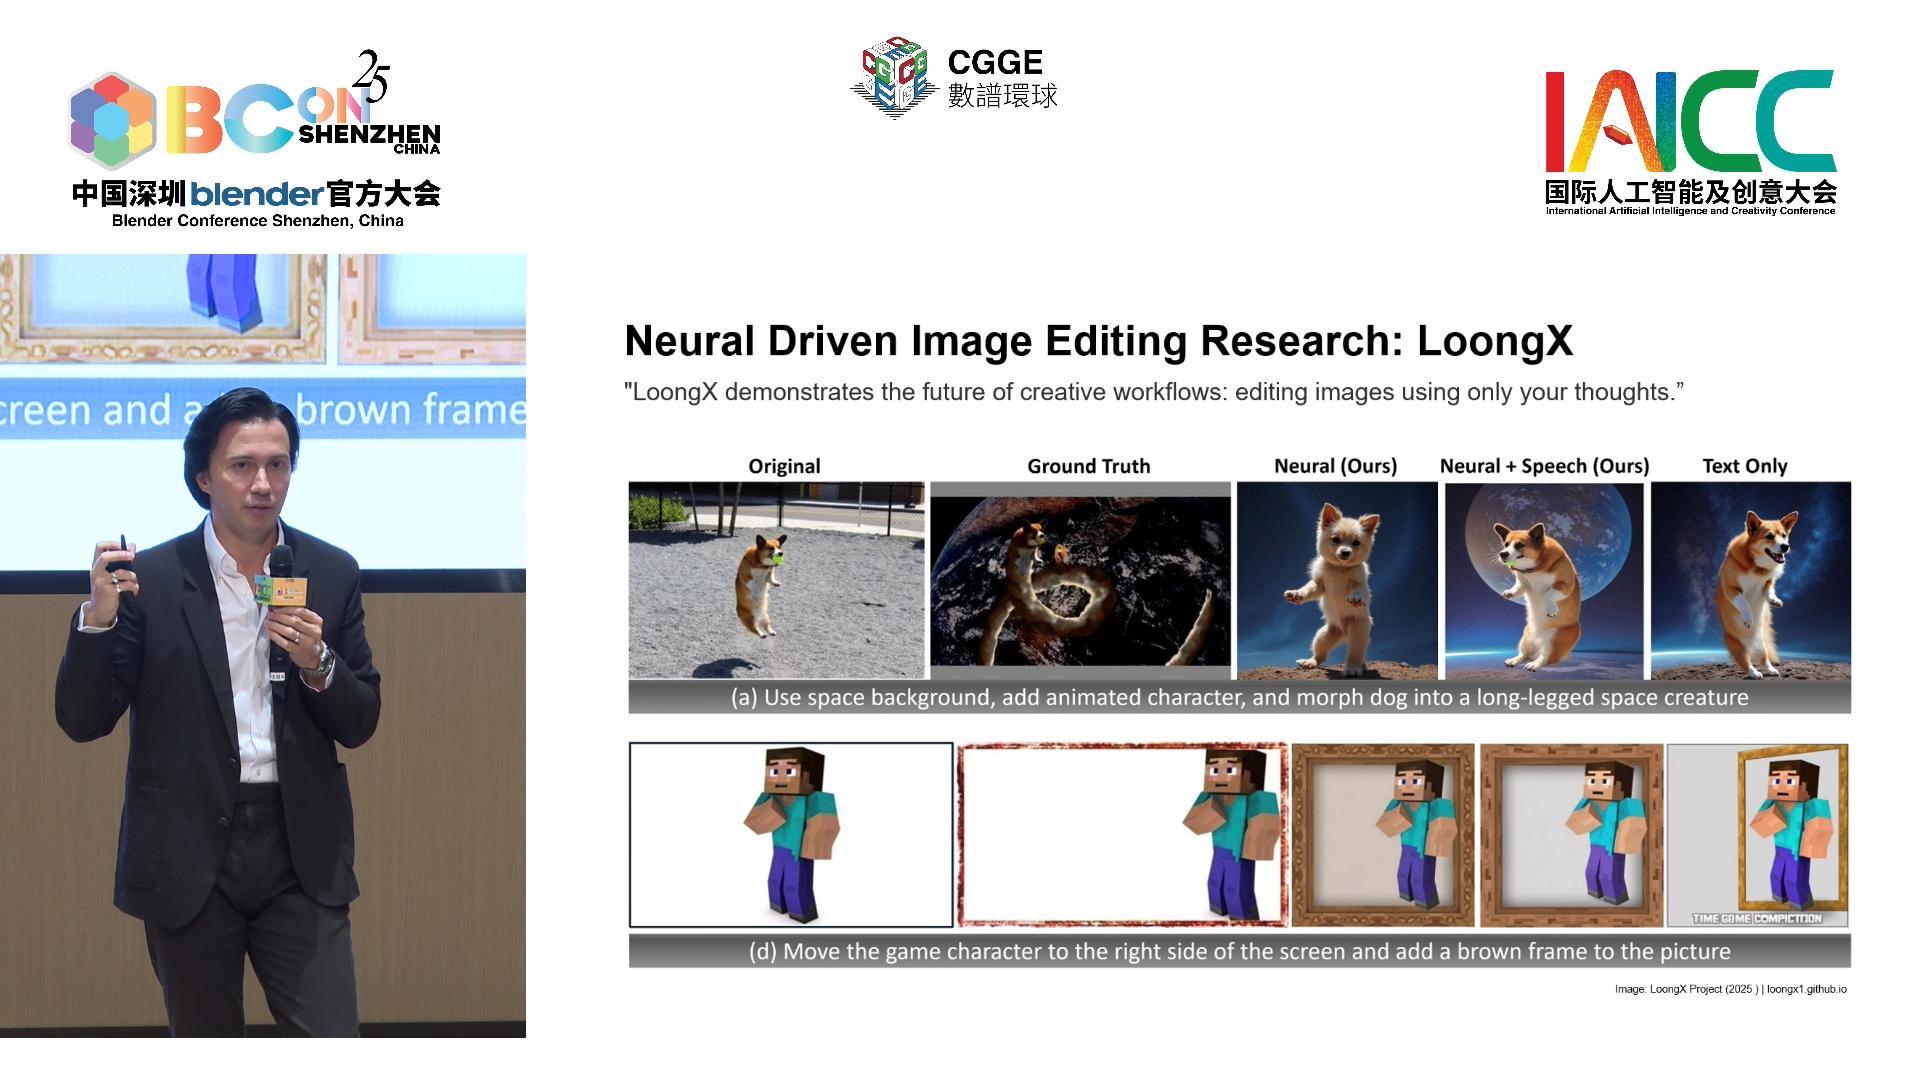Select the Original dog photo on gravel
The image size is (1920, 1080).
777,580
